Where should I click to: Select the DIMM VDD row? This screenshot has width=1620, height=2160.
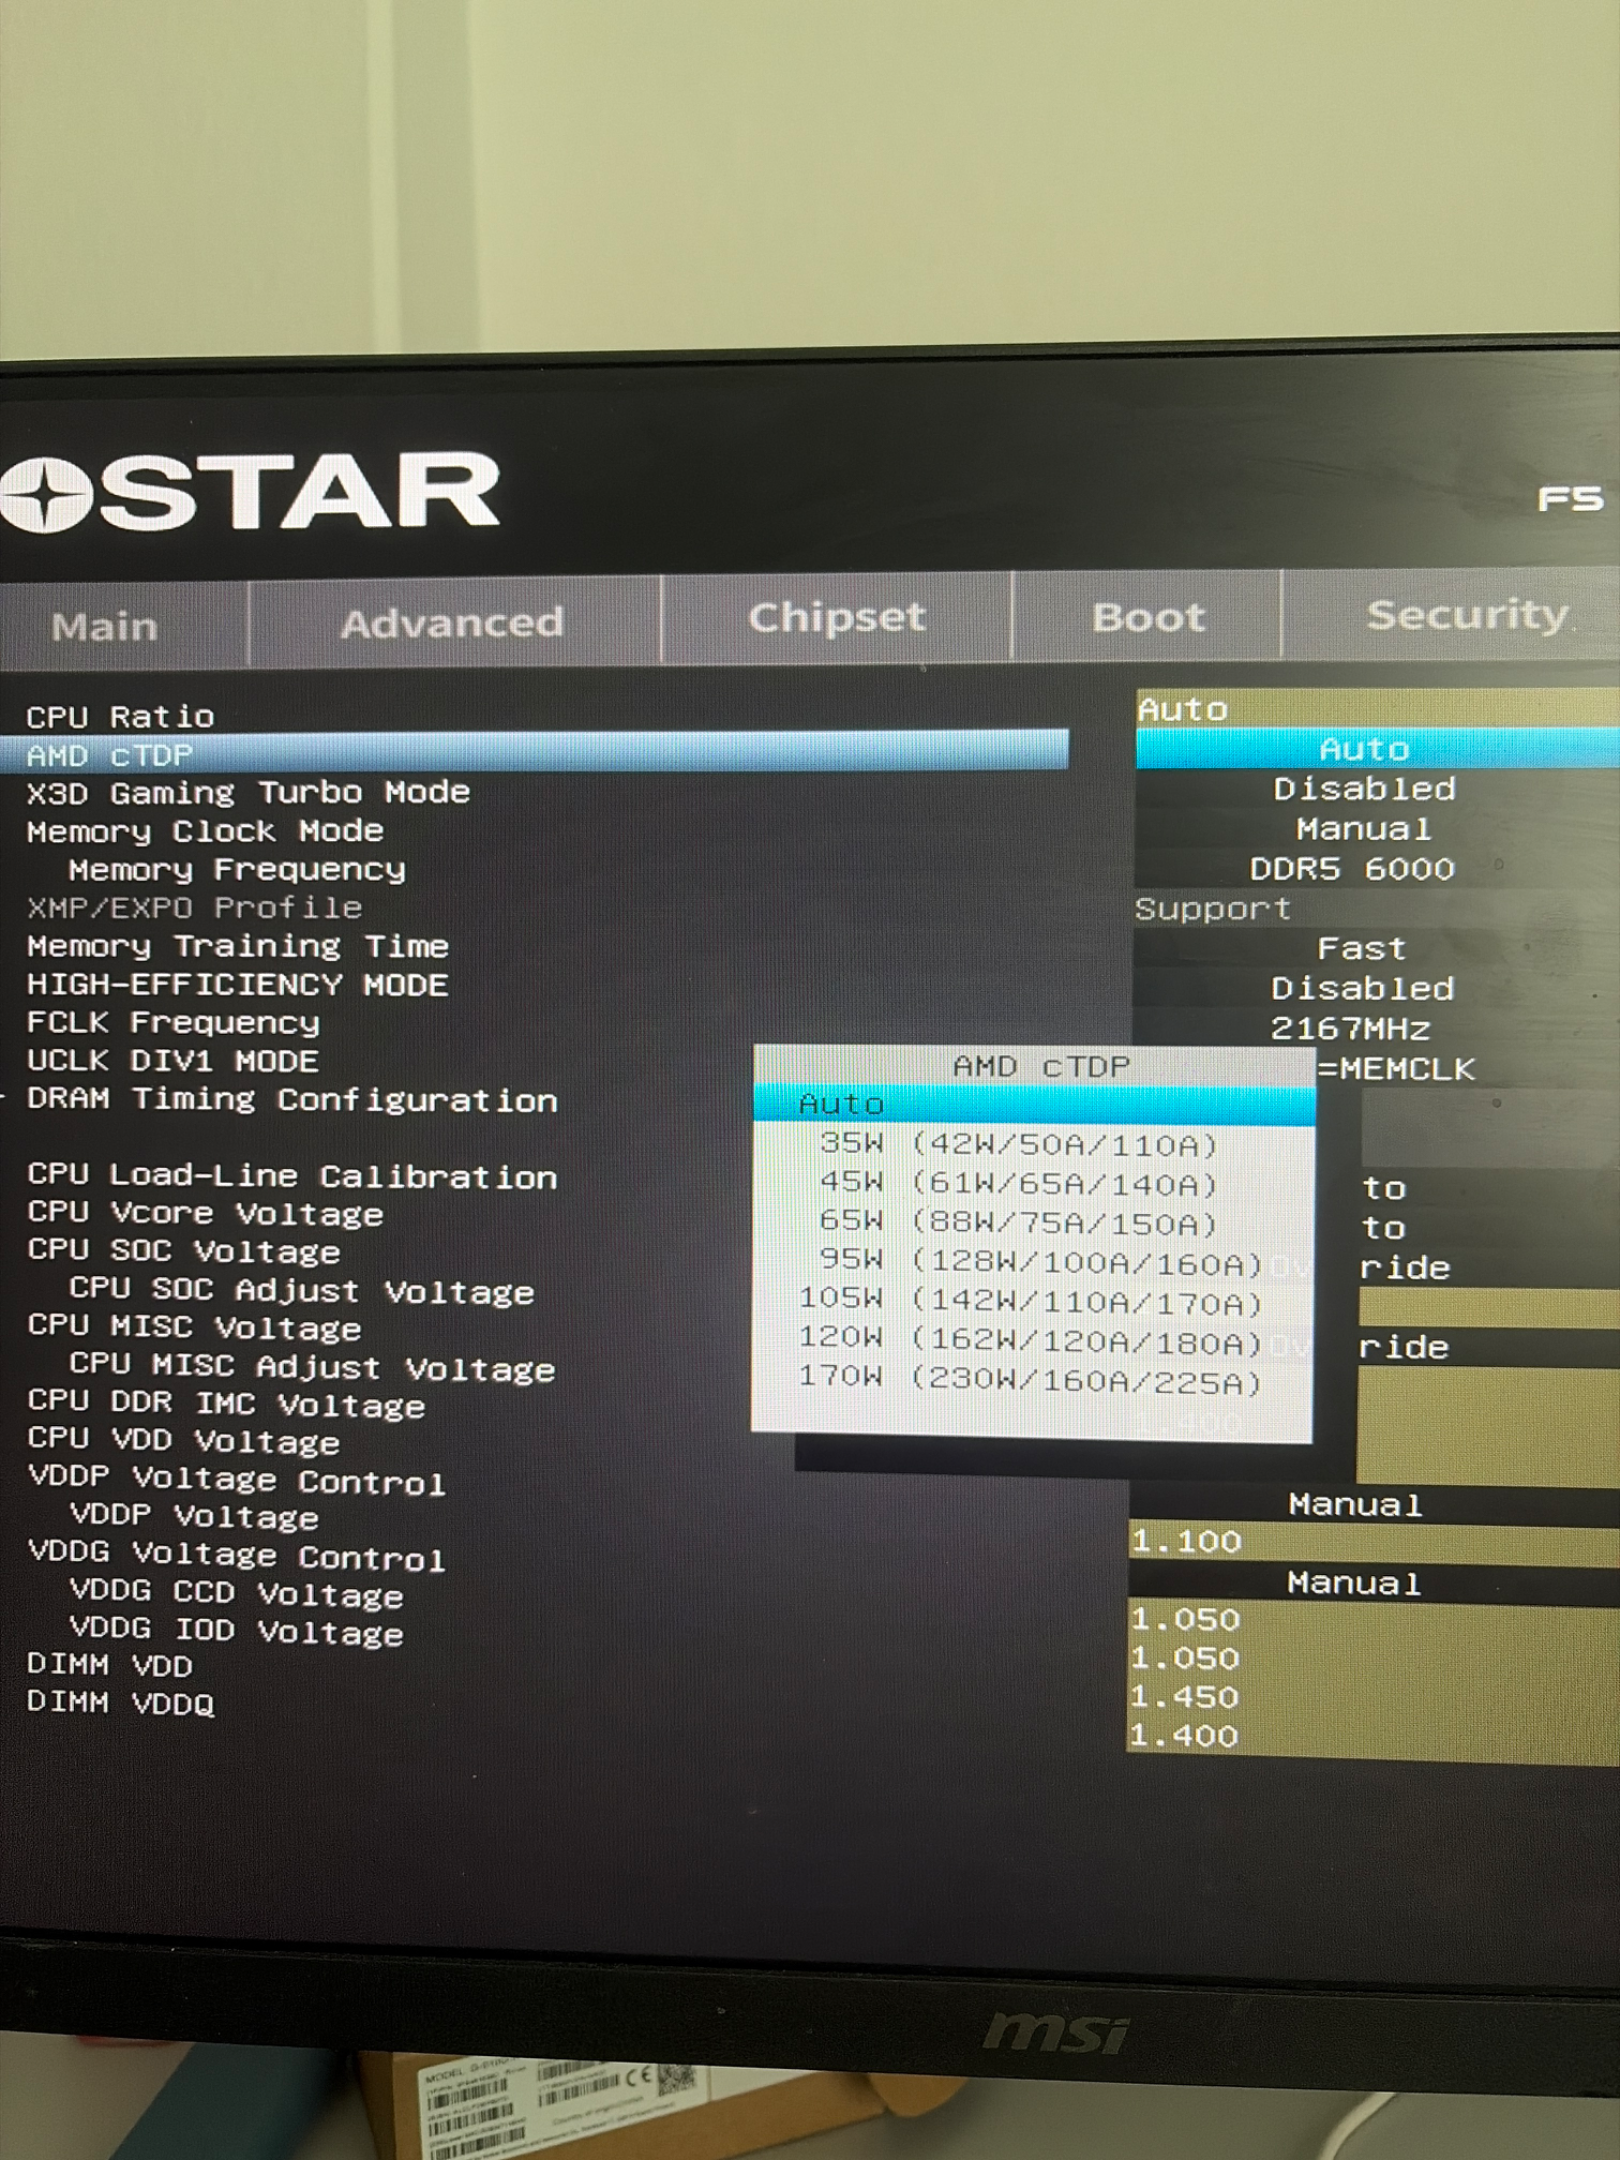[x=110, y=1666]
